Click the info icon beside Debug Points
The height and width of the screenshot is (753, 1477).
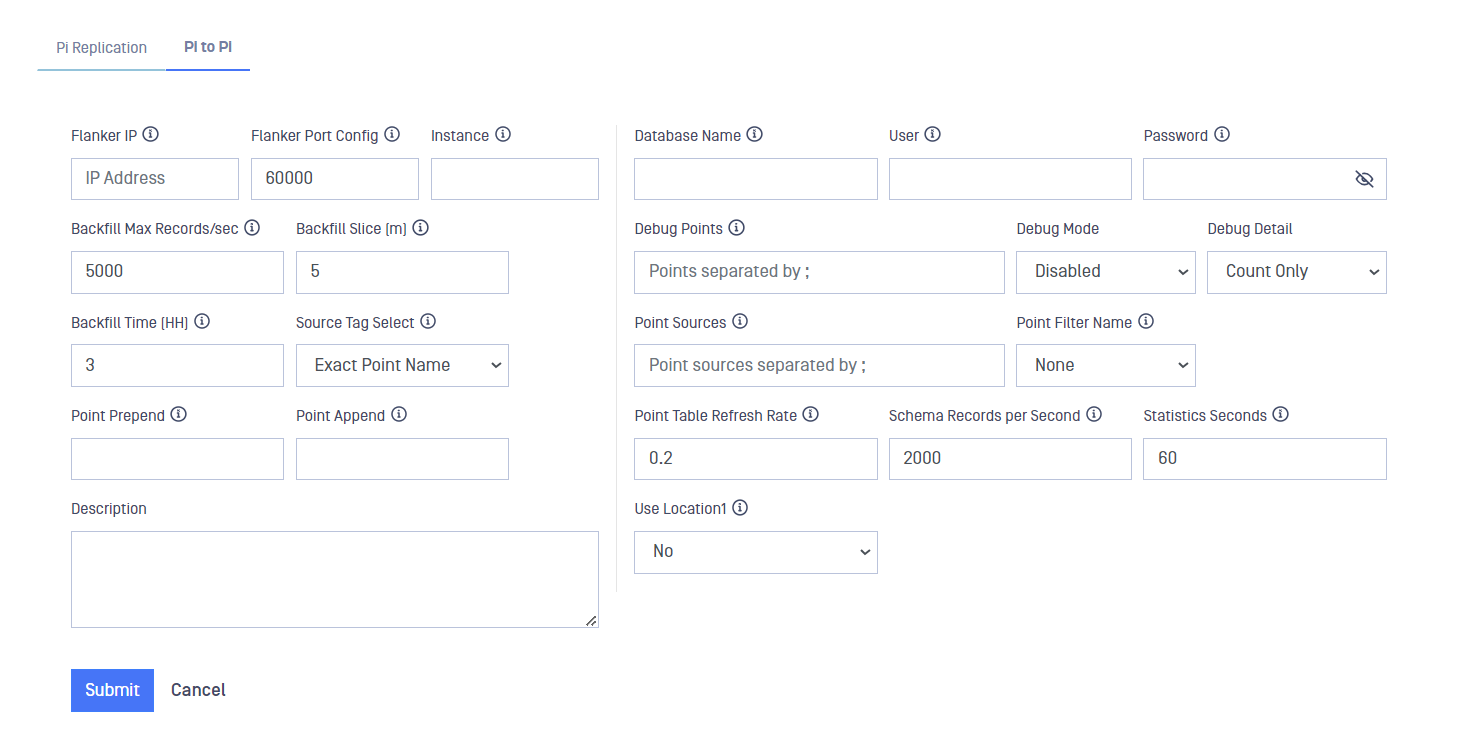point(737,228)
